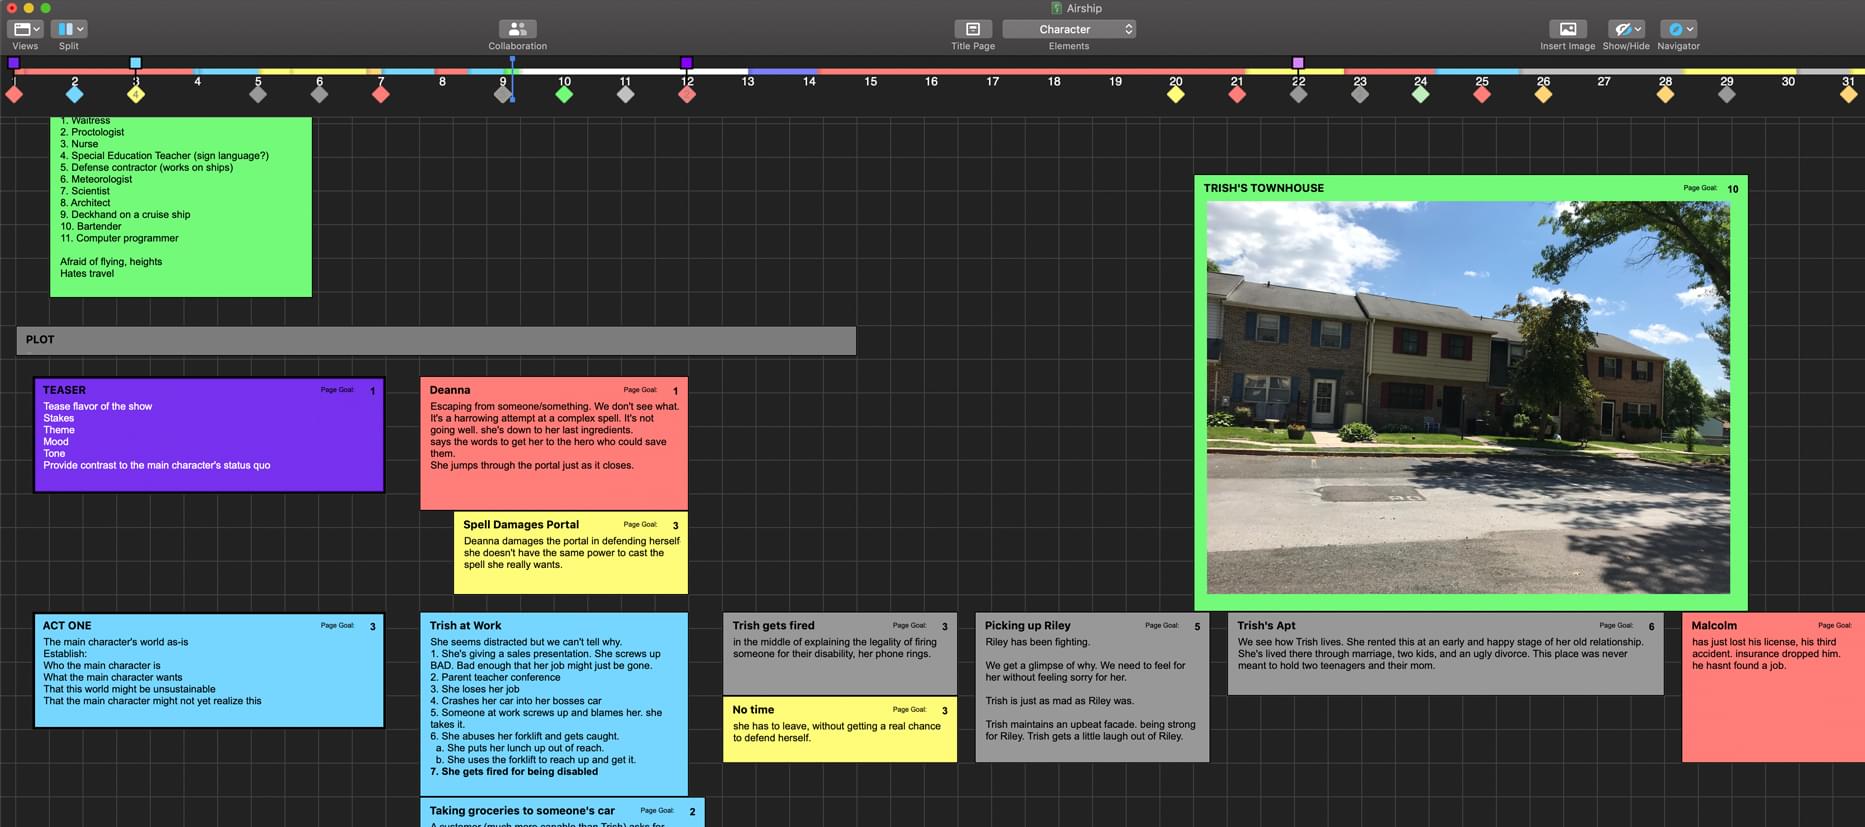
Task: Click the light green diamond marker under page 24
Action: click(1421, 95)
